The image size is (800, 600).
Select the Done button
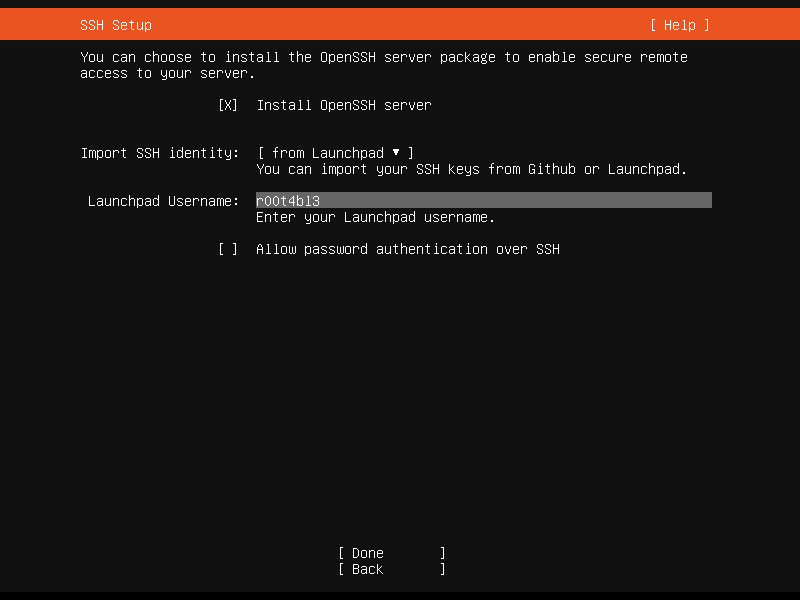[392, 553]
